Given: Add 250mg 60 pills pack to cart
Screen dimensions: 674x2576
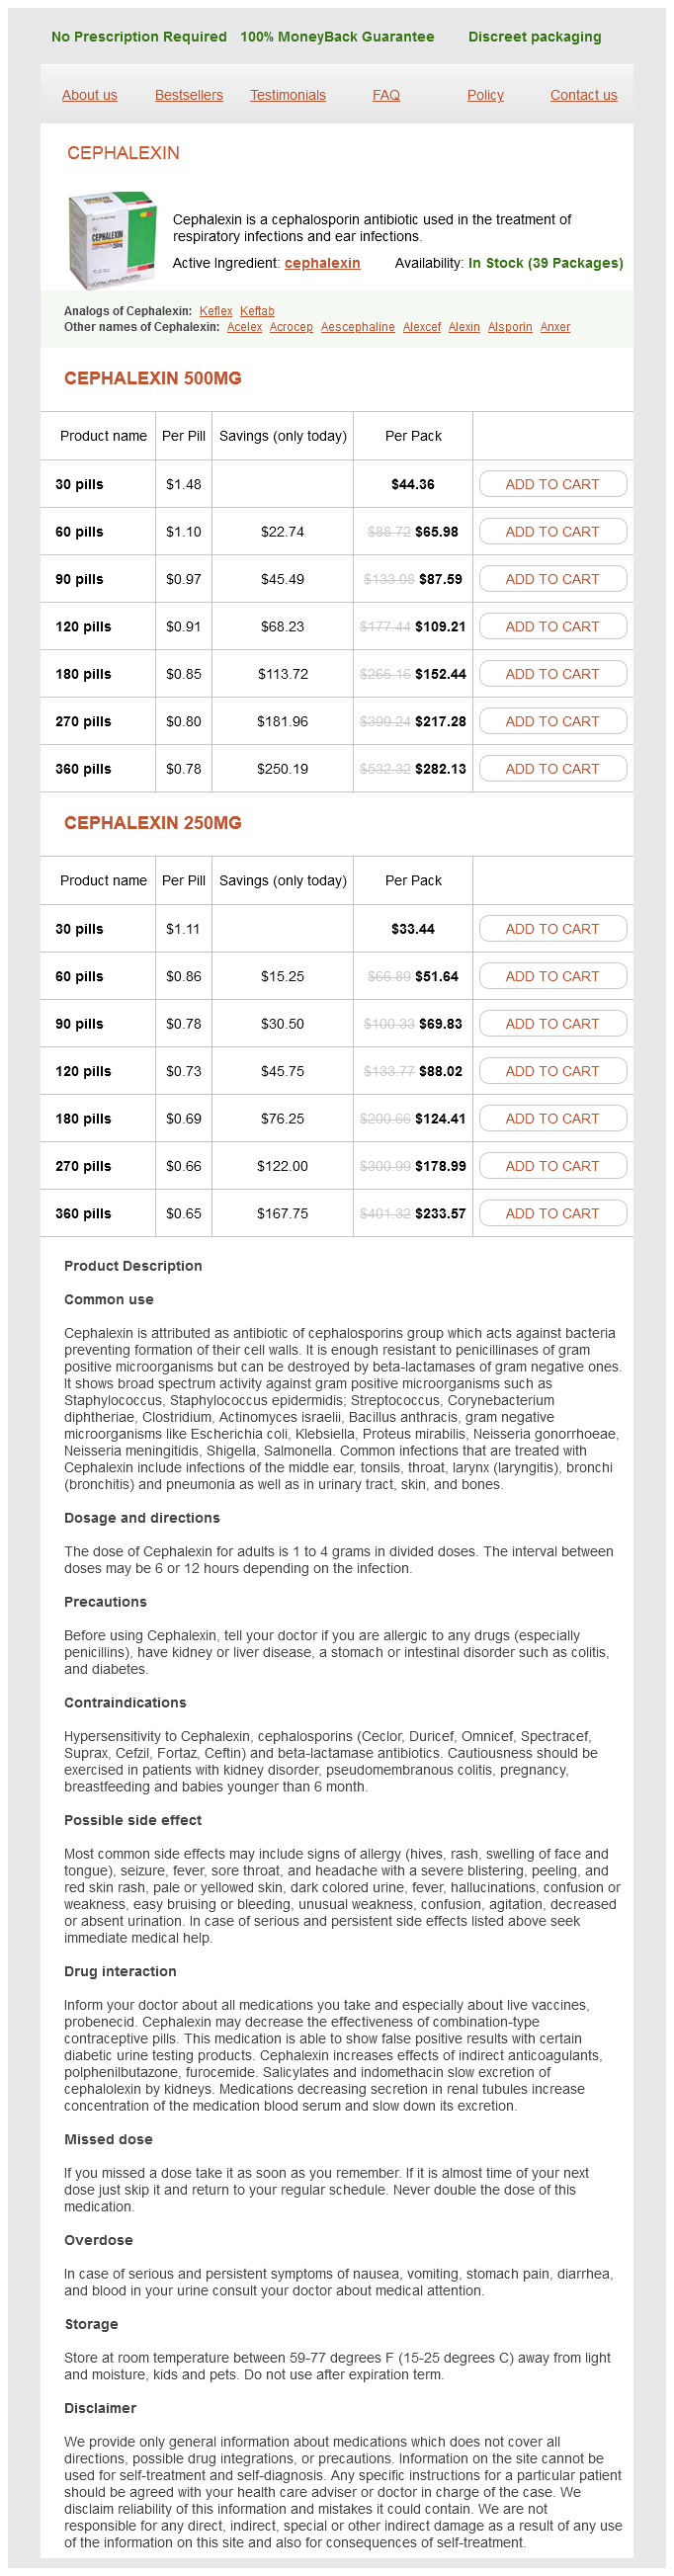Looking at the screenshot, I should pyautogui.click(x=552, y=976).
